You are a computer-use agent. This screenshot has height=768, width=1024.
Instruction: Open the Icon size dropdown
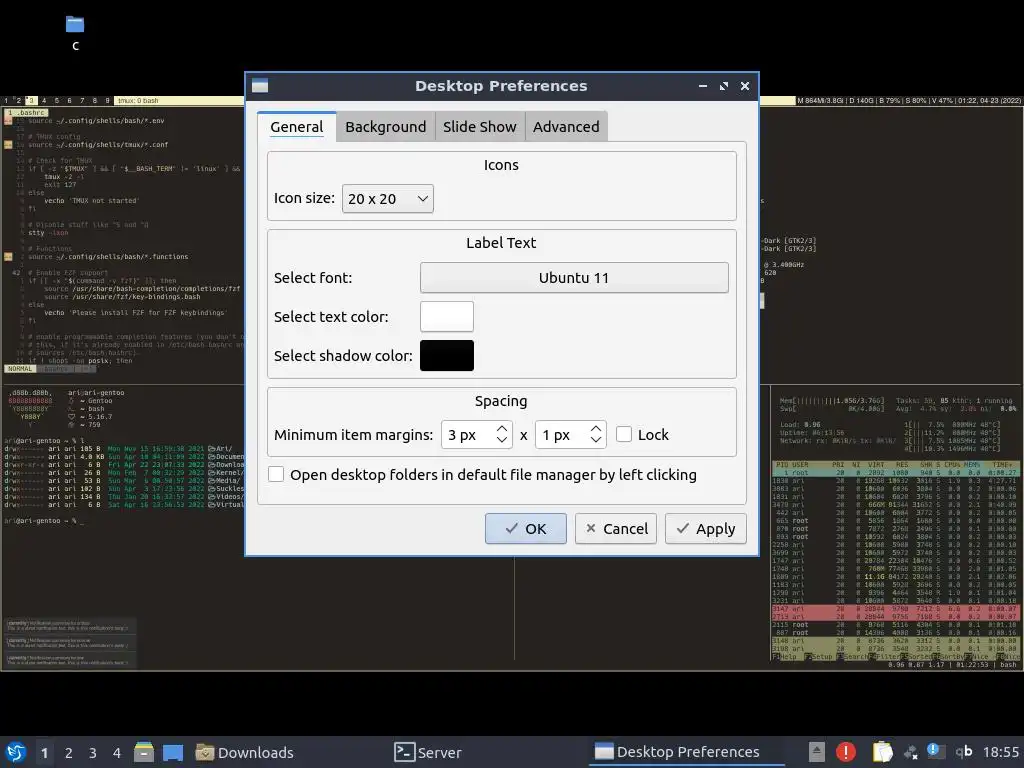click(388, 199)
